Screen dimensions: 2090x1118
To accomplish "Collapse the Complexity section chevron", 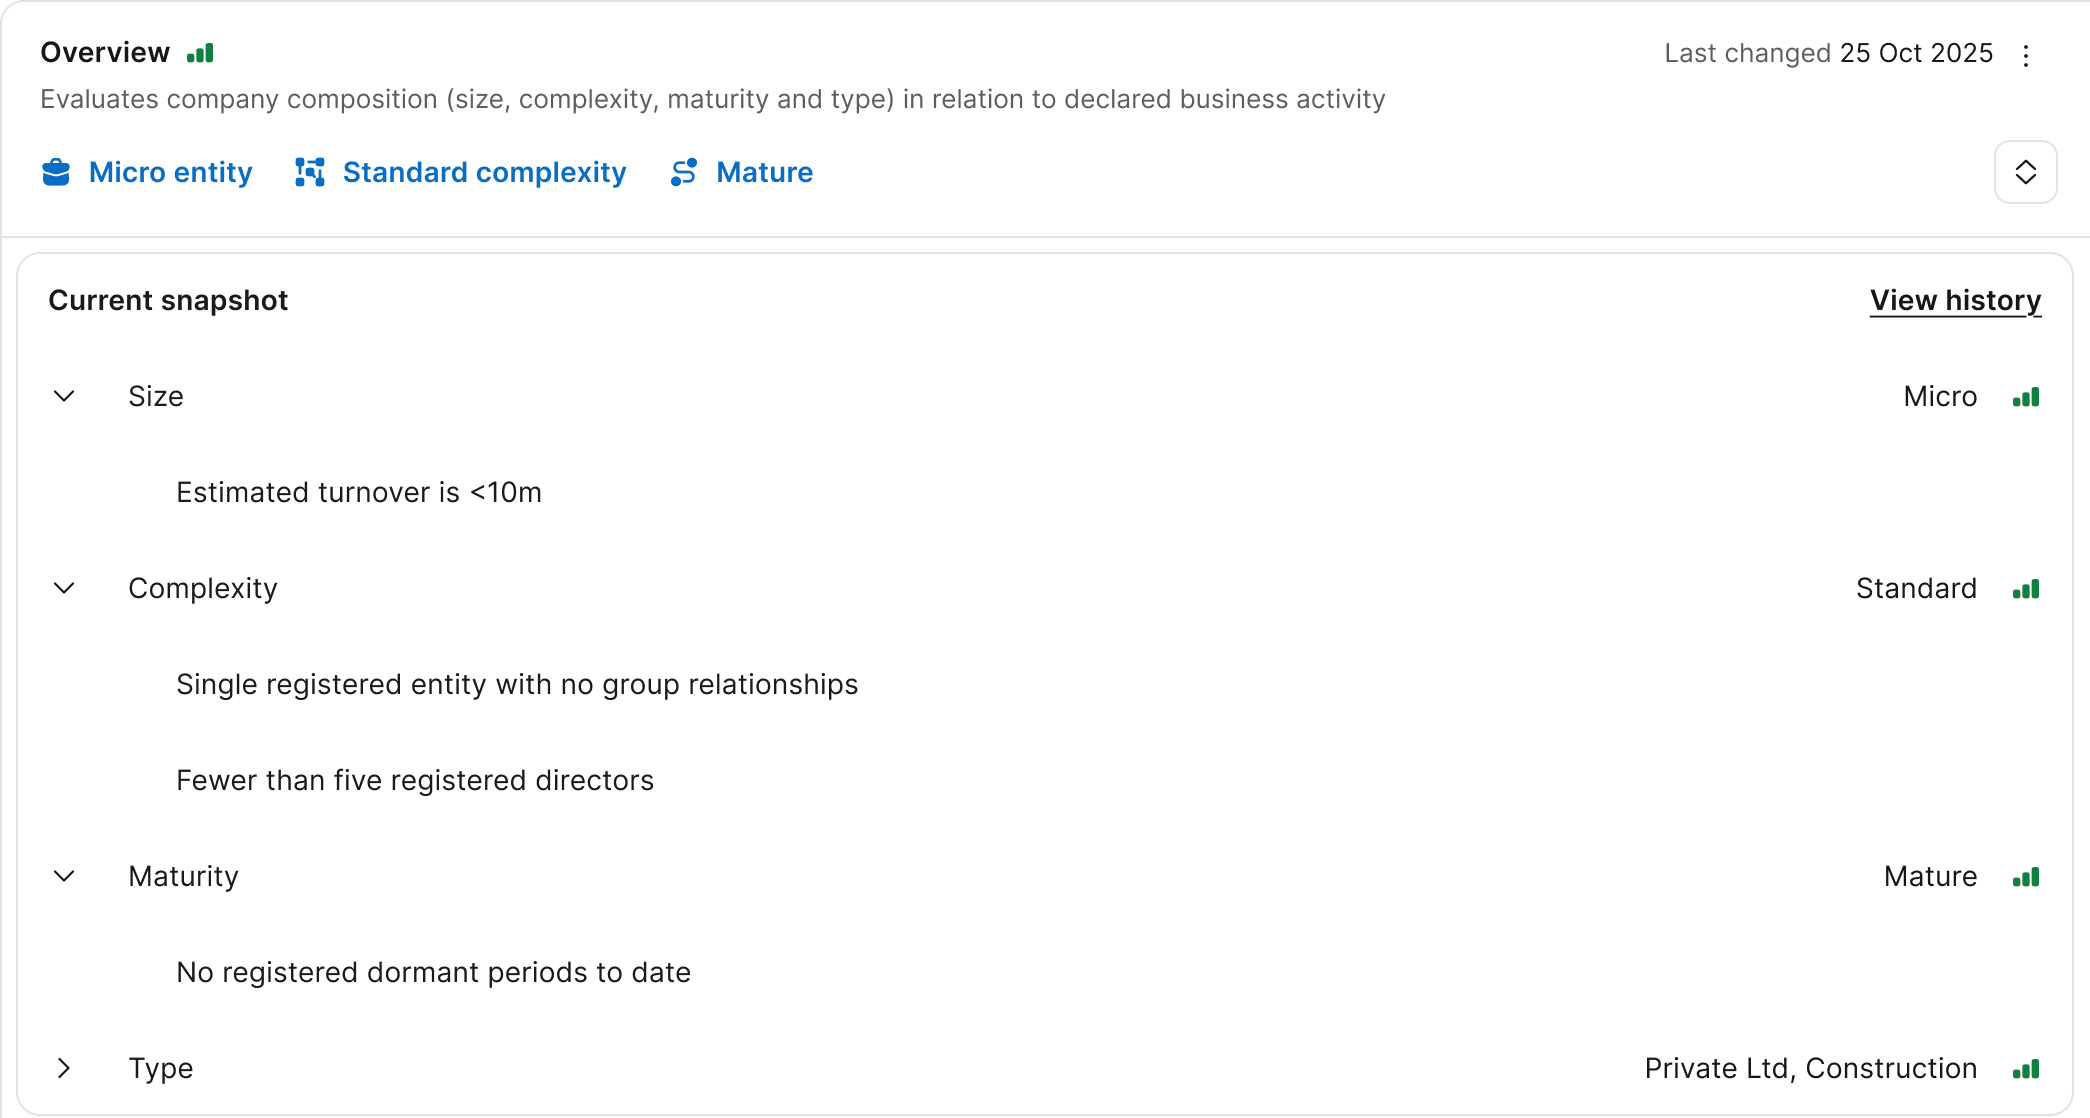I will (64, 588).
